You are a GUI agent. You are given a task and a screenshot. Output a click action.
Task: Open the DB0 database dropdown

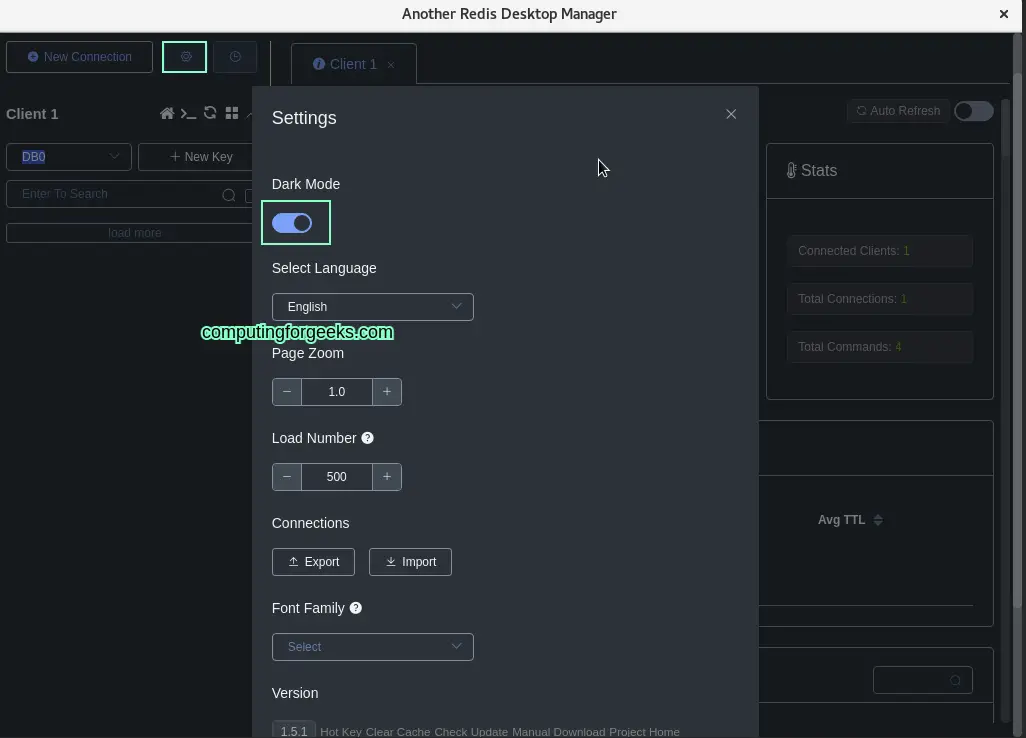[67, 156]
